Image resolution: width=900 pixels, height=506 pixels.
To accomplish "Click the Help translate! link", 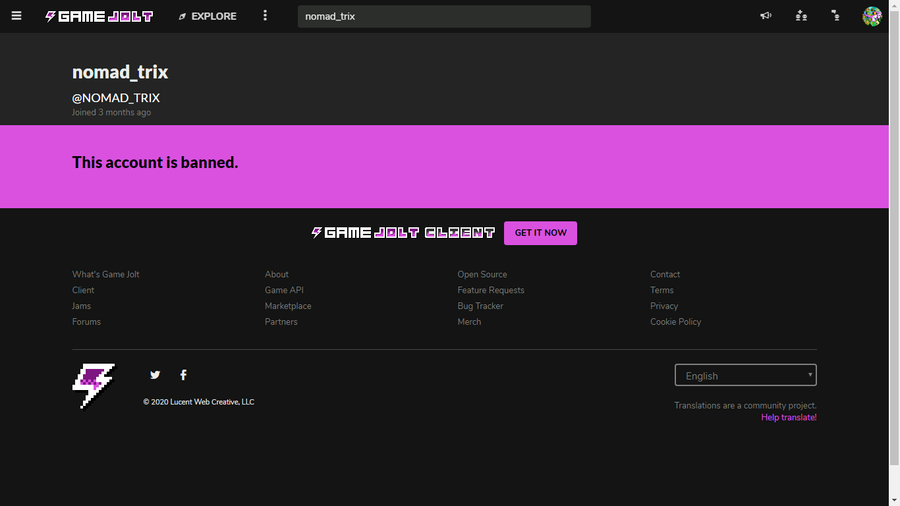I will (789, 417).
